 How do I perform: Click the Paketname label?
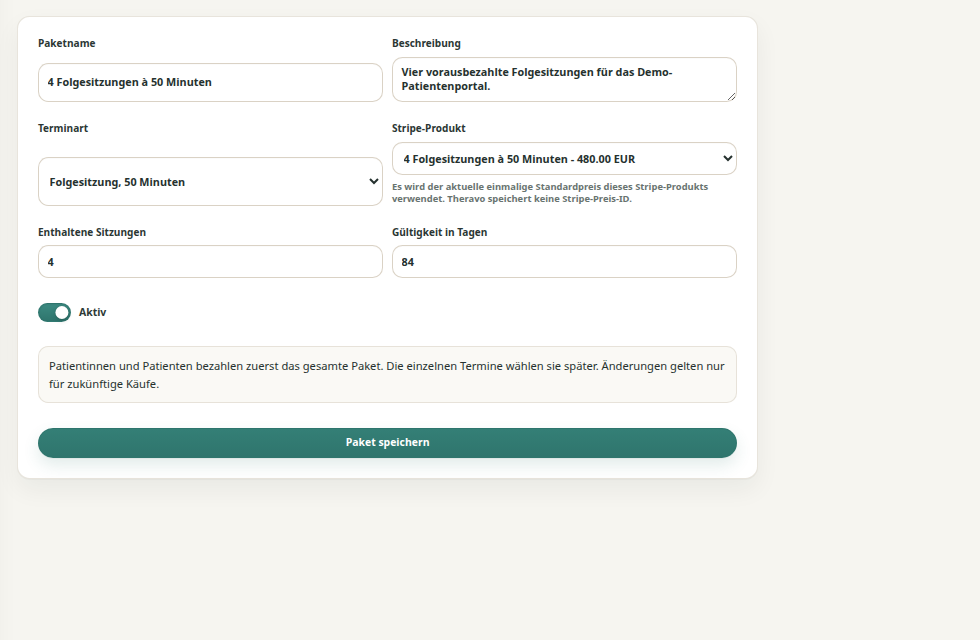pyautogui.click(x=67, y=43)
